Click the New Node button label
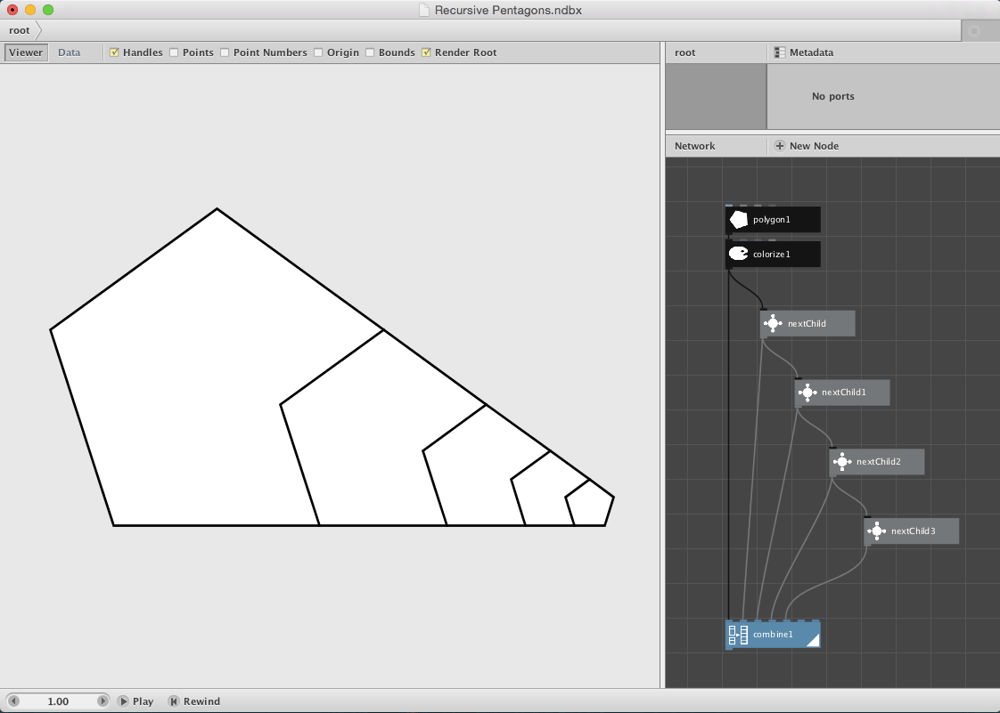1000x713 pixels. pos(814,146)
